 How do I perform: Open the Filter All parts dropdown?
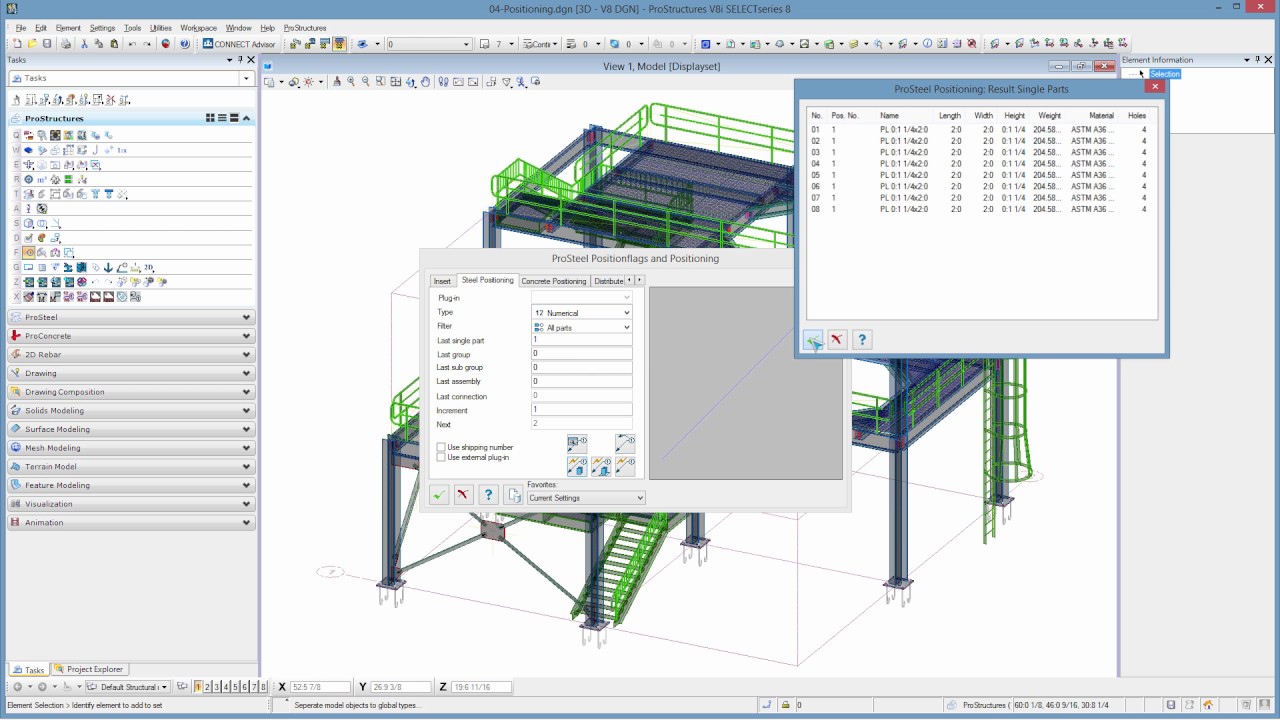582,327
